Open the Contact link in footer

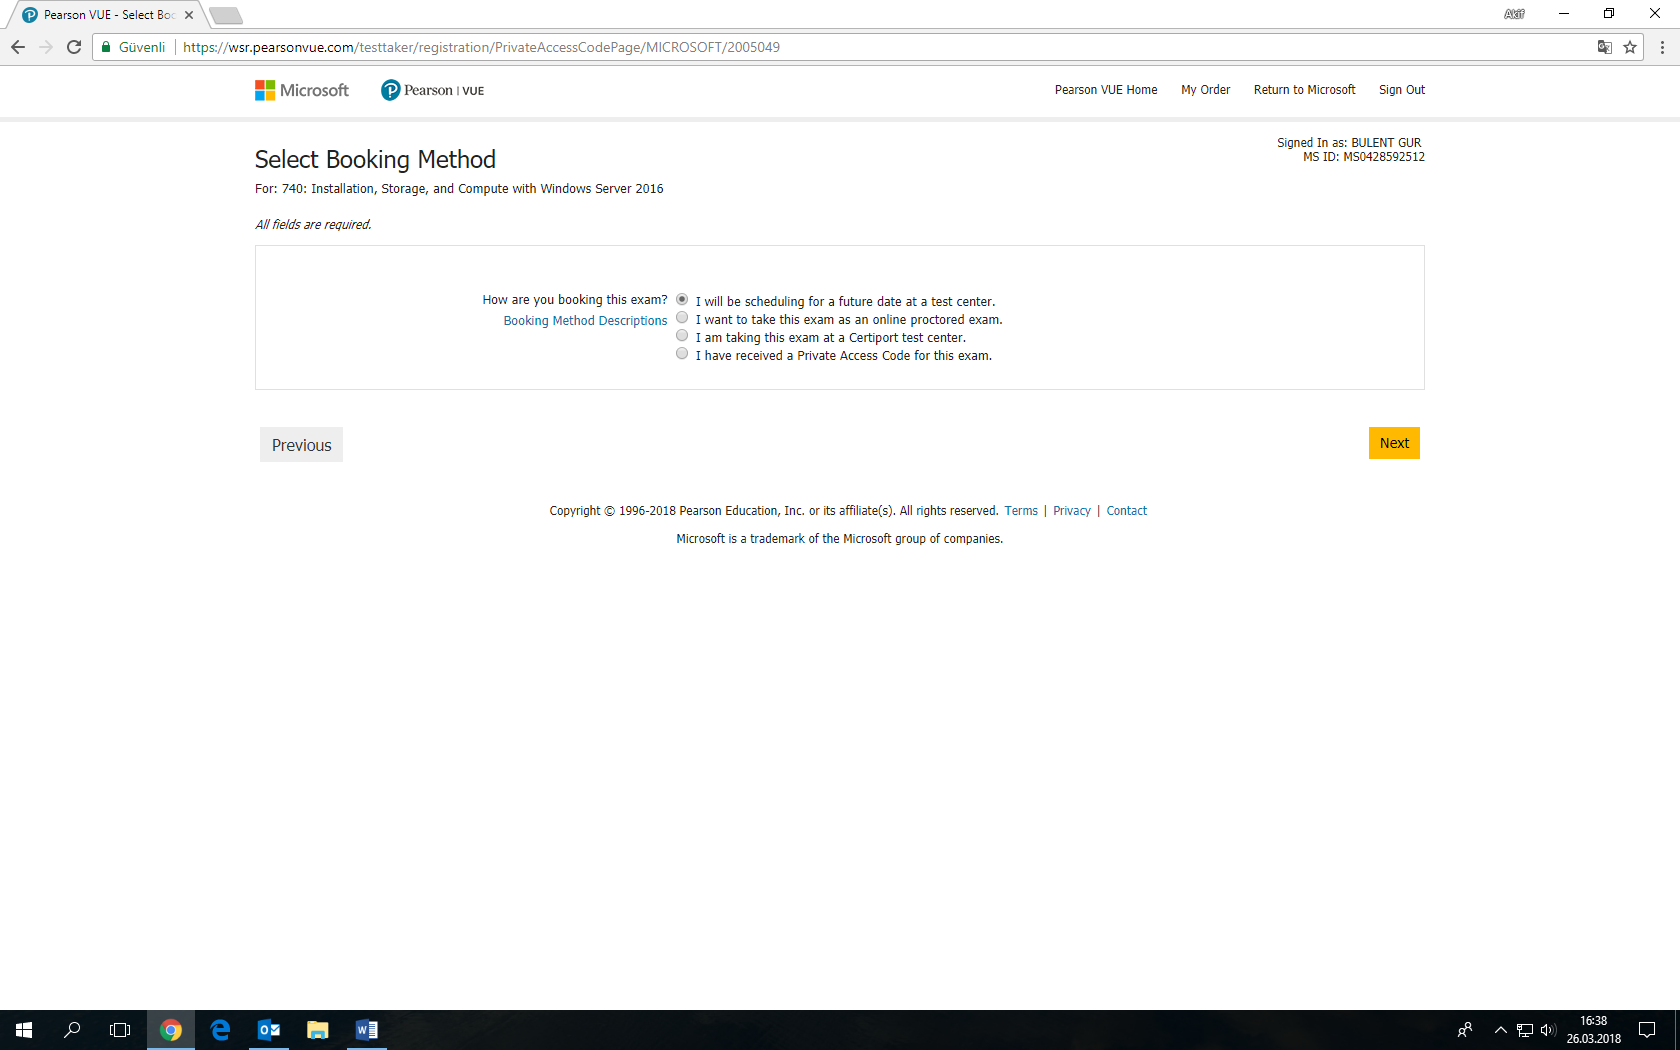1126,511
